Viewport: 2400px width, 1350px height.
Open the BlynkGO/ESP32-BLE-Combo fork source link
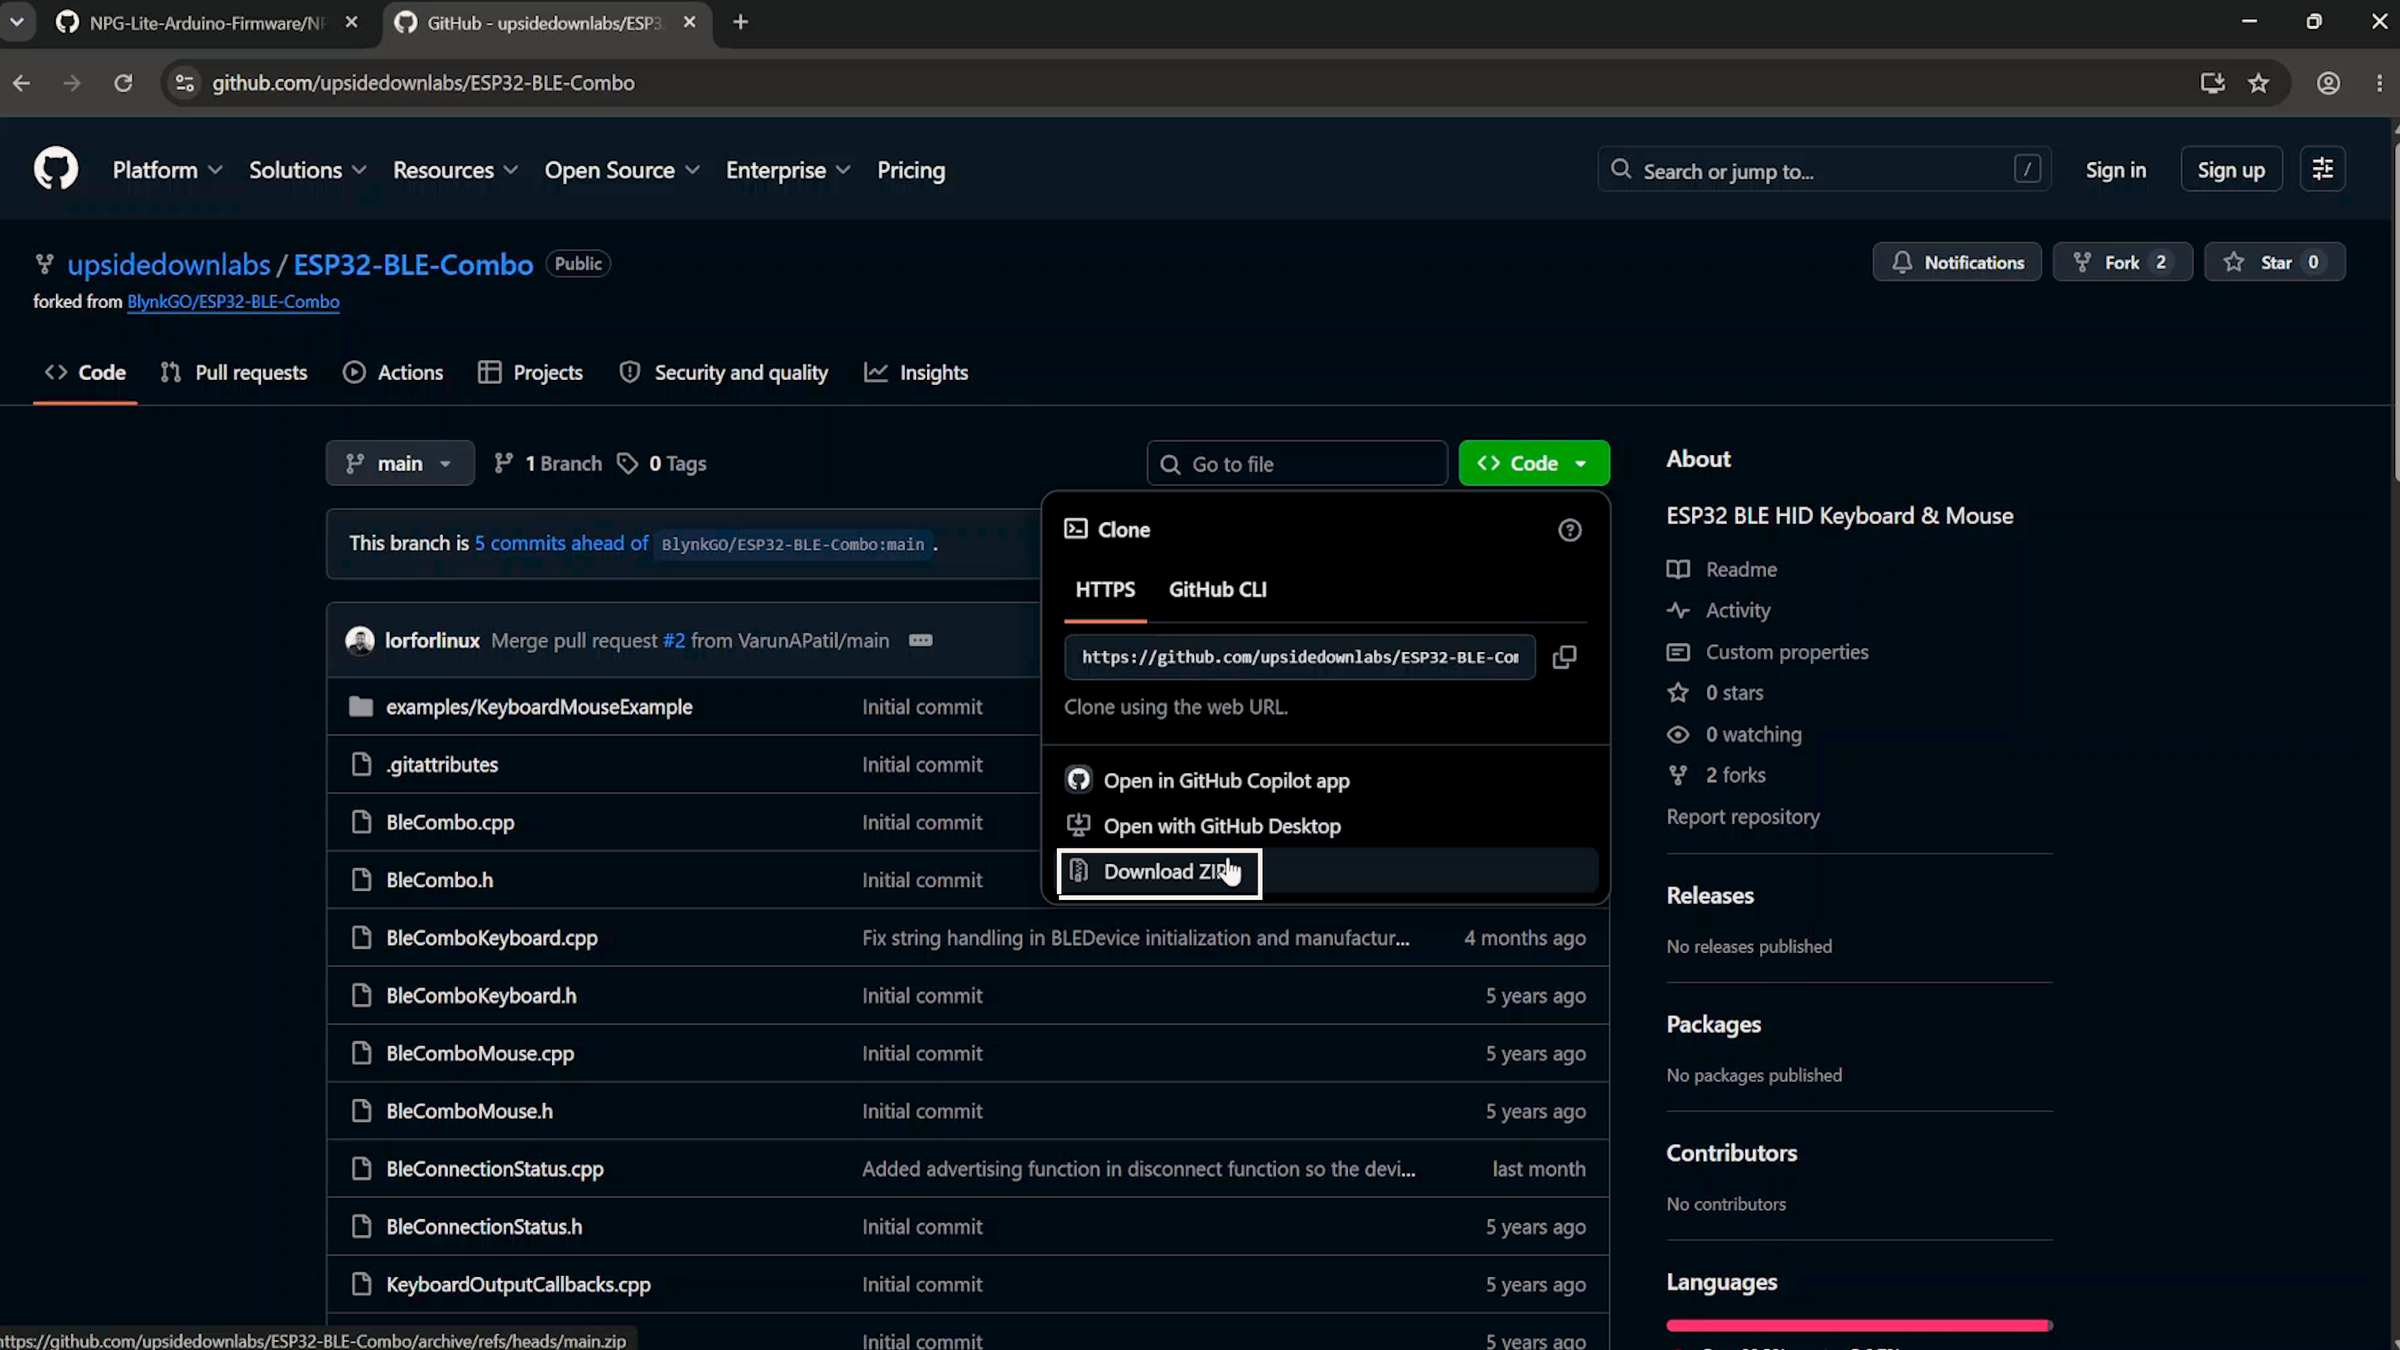click(233, 302)
